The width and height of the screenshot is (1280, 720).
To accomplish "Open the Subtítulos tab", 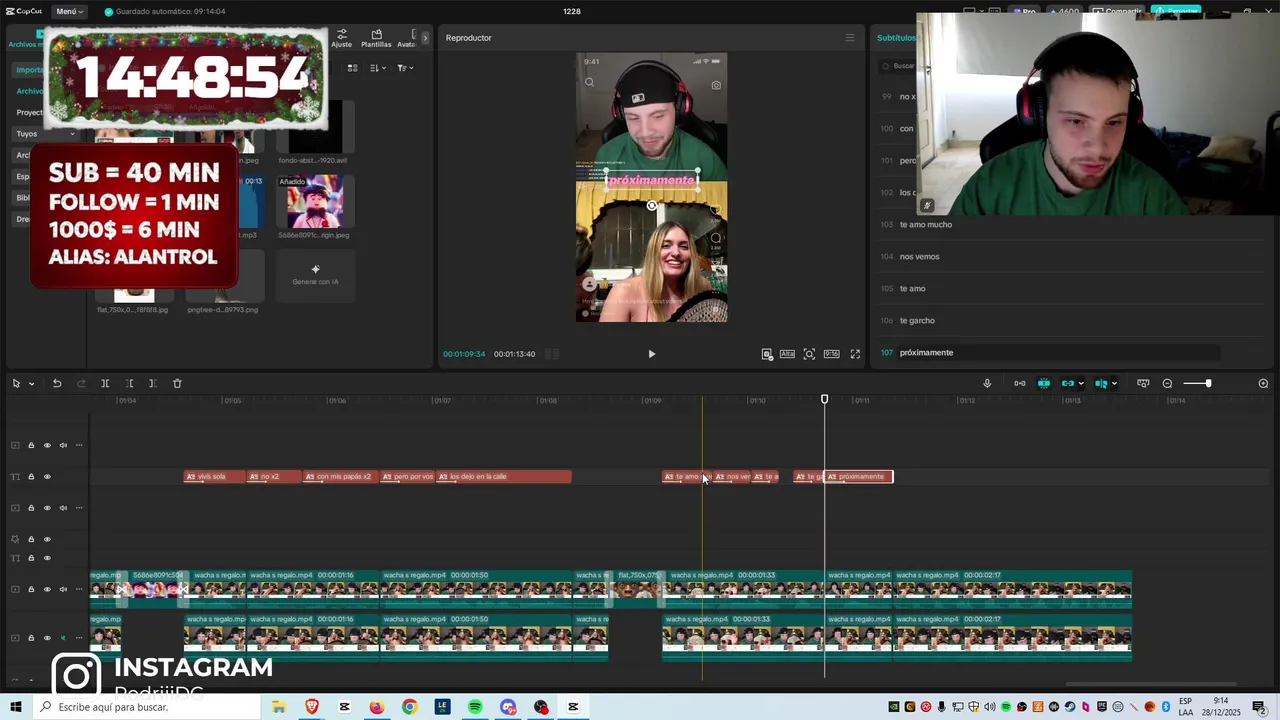I will 896,38.
